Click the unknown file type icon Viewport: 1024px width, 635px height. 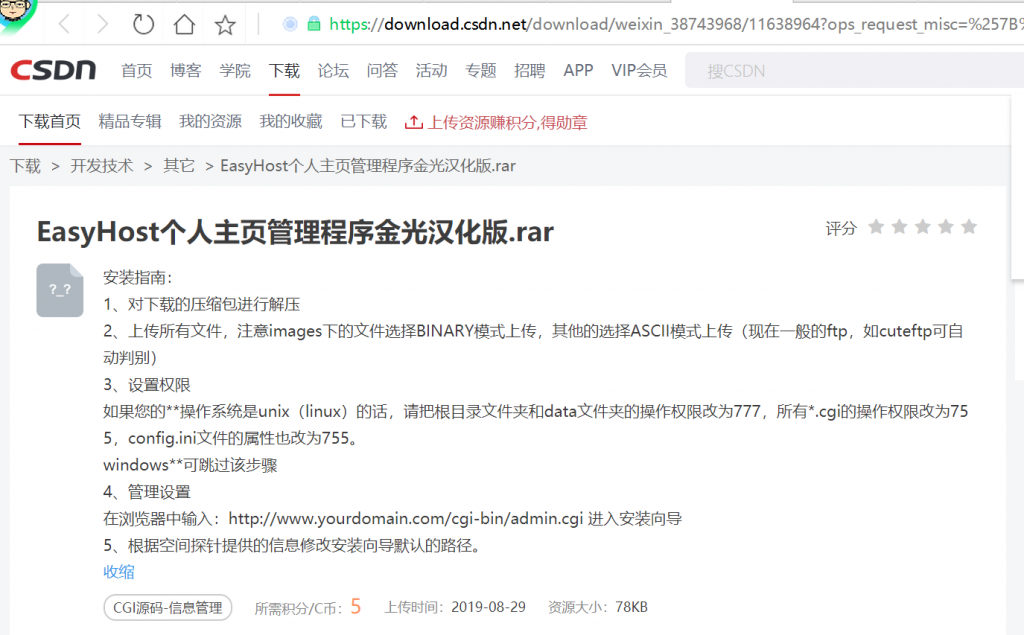[x=59, y=290]
